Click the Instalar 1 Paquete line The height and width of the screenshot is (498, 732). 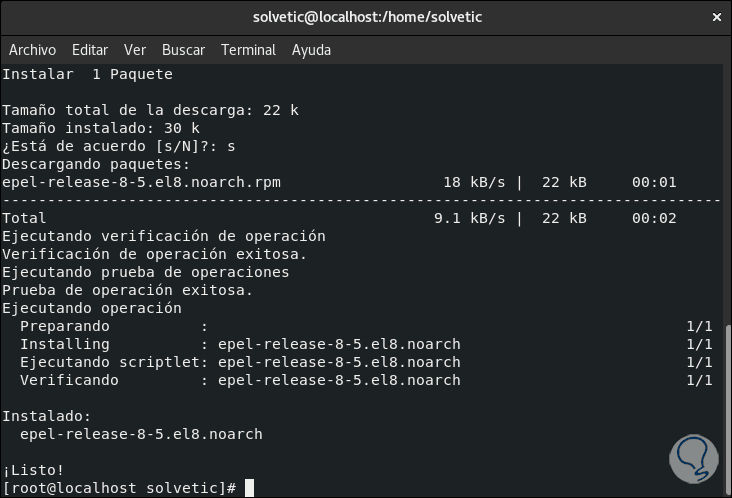87,74
